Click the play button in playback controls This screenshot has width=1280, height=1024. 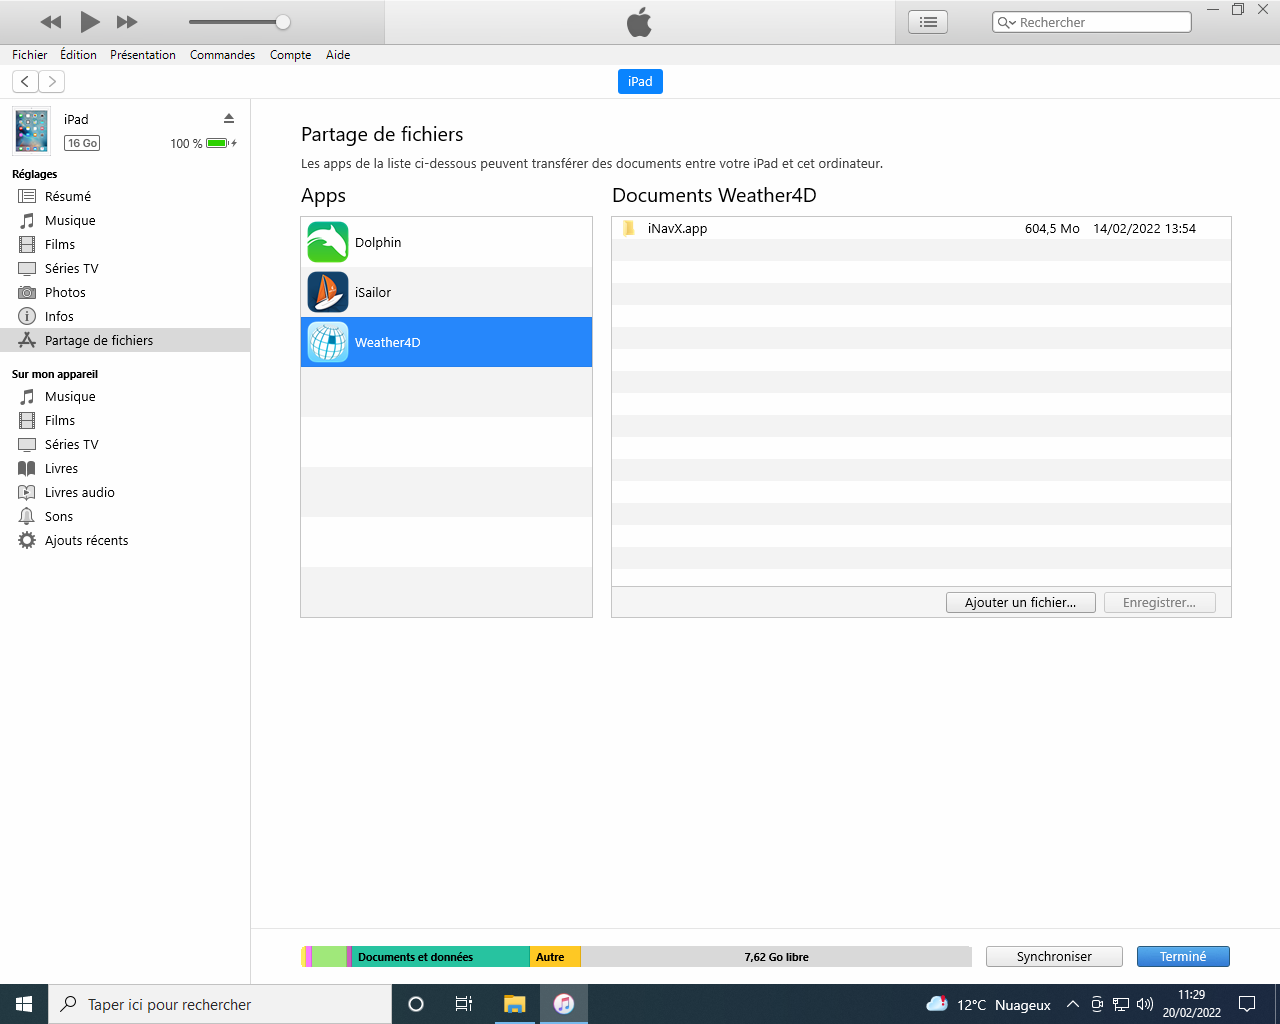click(89, 21)
